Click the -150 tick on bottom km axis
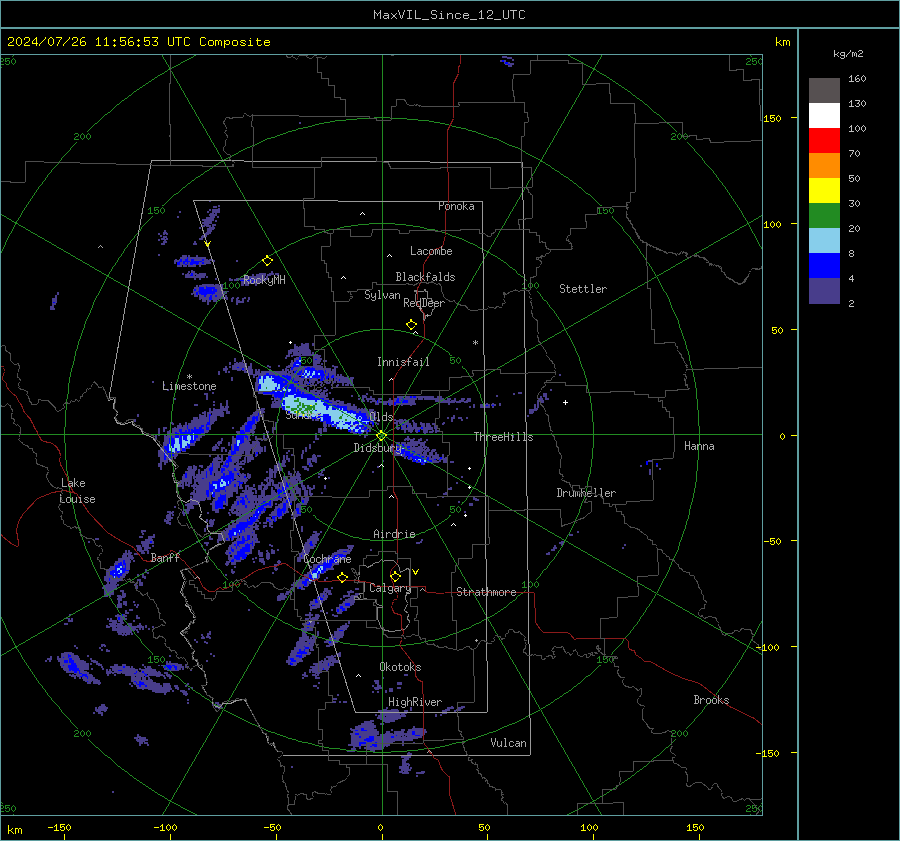 (59, 828)
